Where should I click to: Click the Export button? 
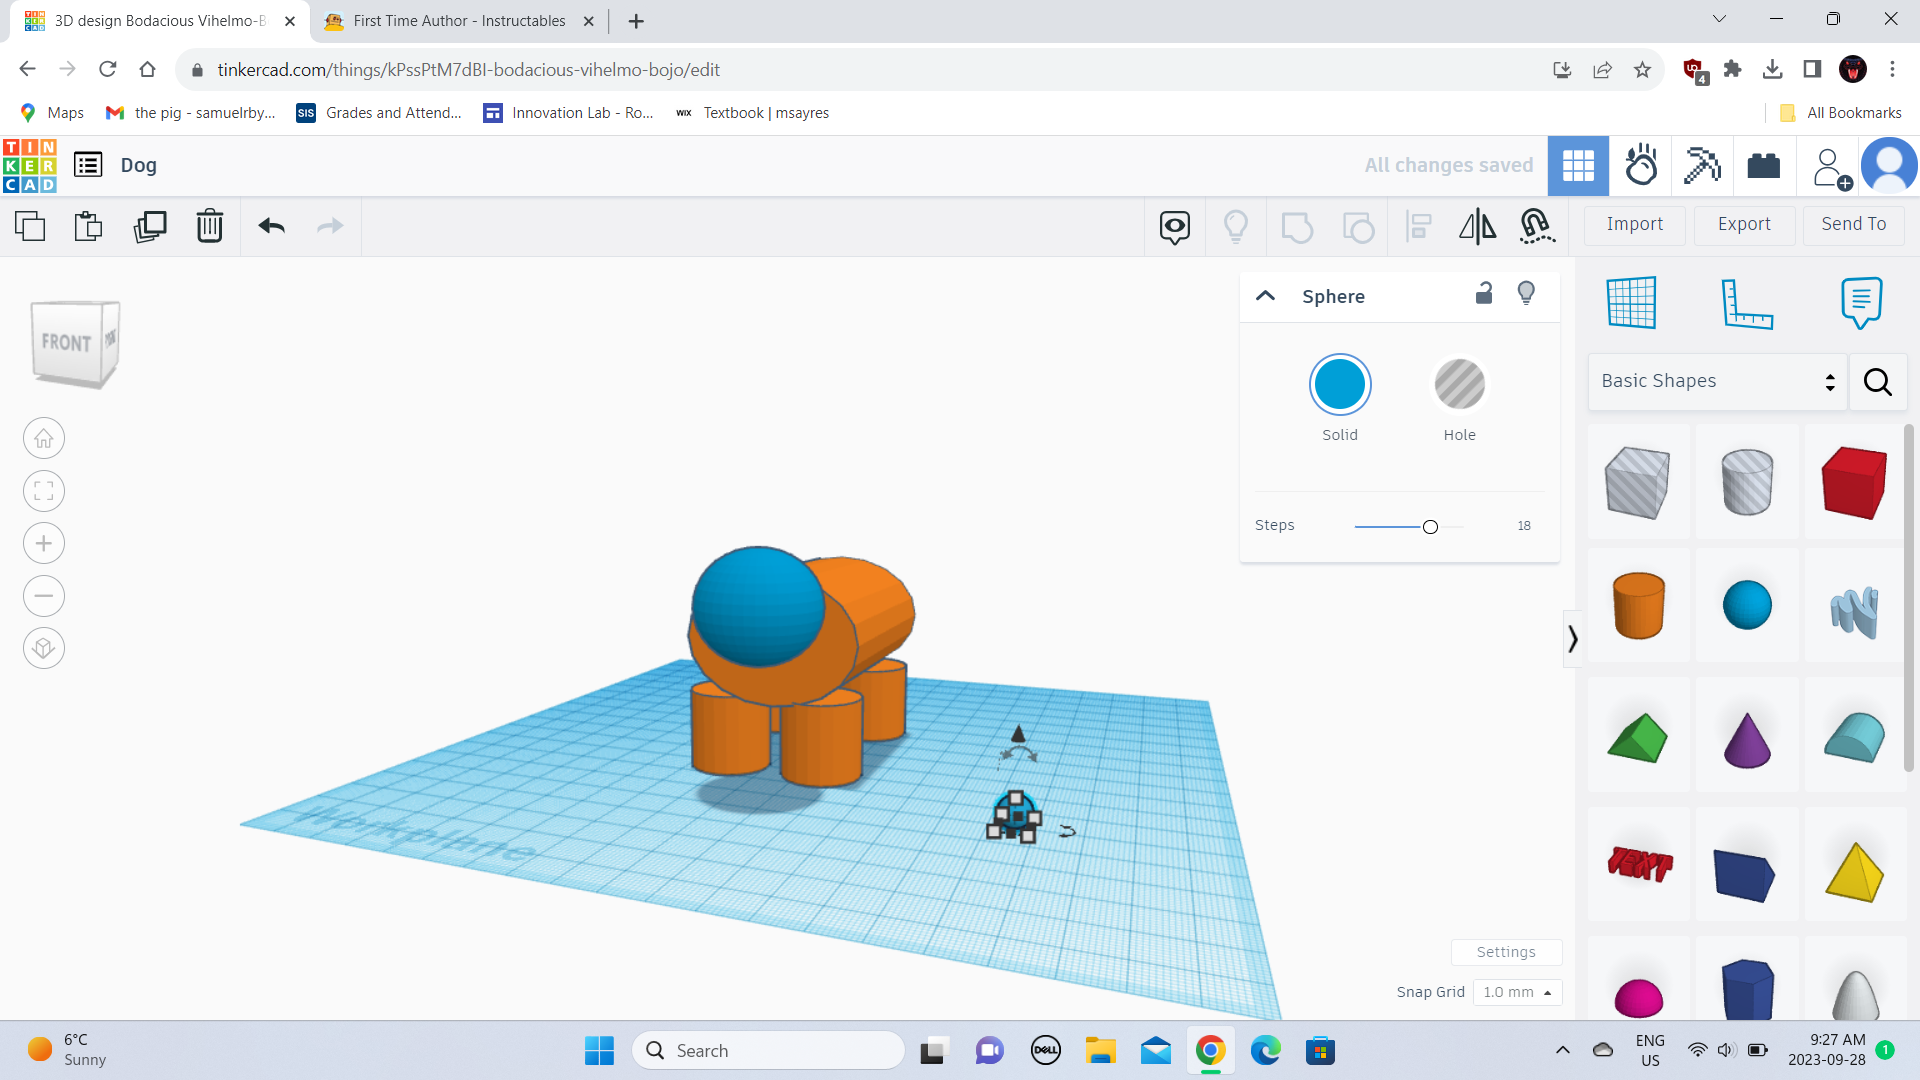[x=1743, y=224]
